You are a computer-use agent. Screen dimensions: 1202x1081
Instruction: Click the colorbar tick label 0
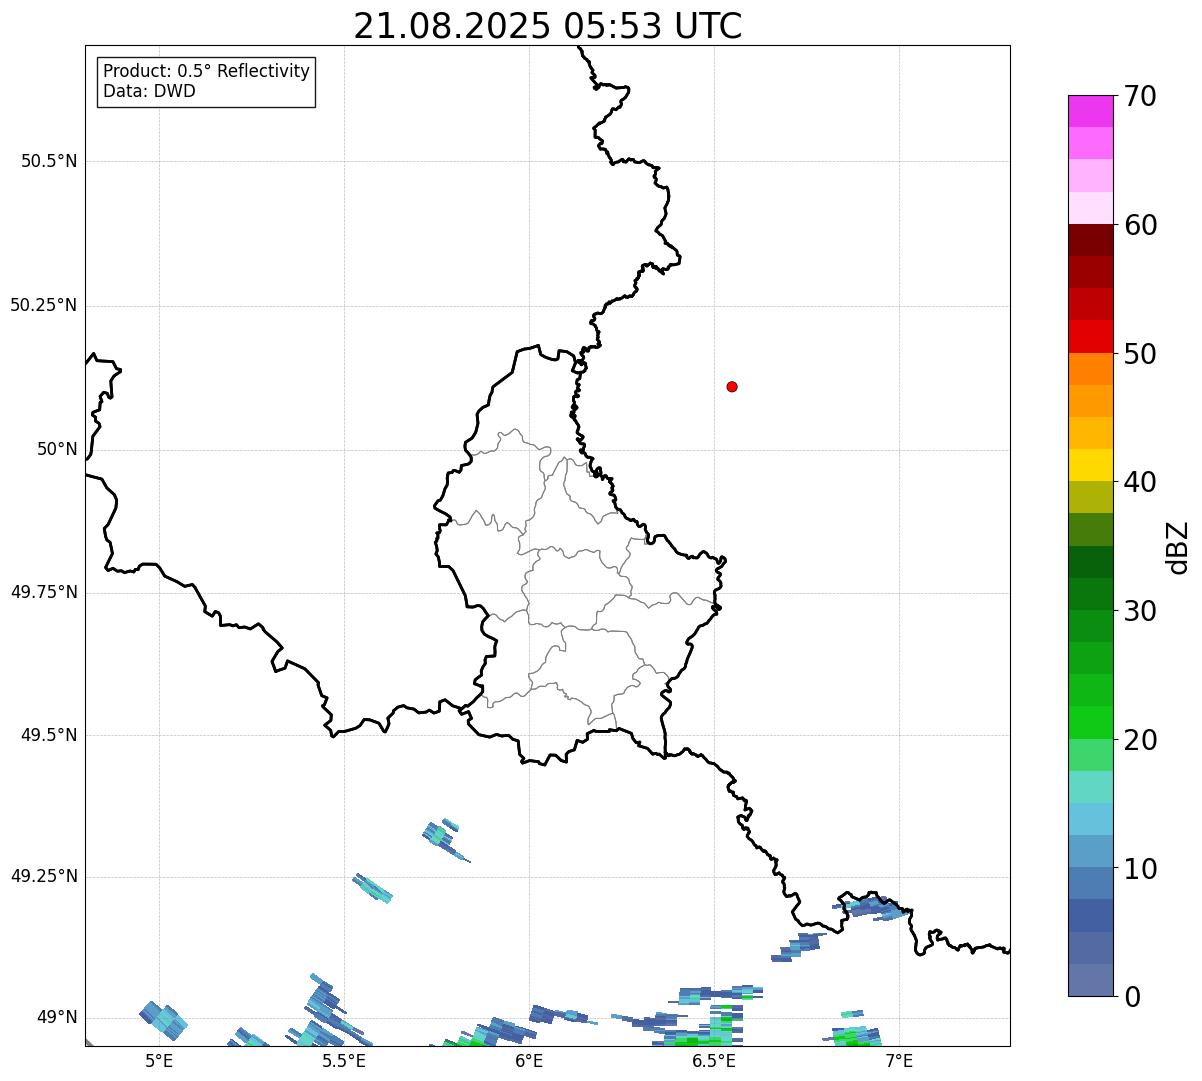pyautogui.click(x=1131, y=997)
